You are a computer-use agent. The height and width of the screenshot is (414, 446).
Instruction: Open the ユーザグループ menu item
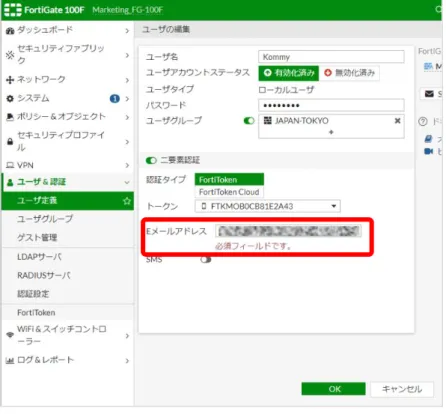(45, 219)
